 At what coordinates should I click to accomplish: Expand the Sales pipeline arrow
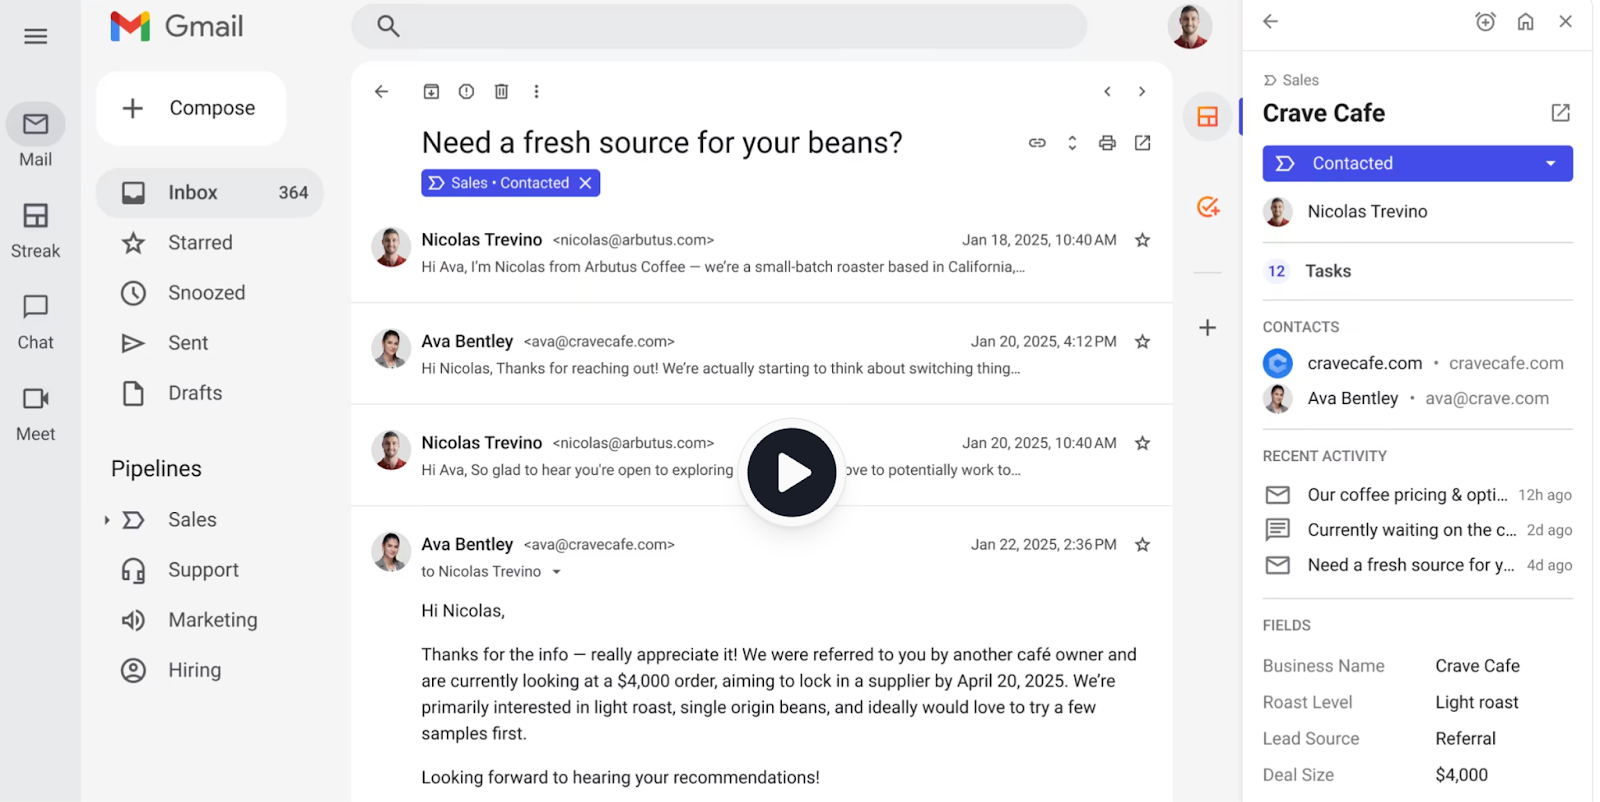point(107,520)
